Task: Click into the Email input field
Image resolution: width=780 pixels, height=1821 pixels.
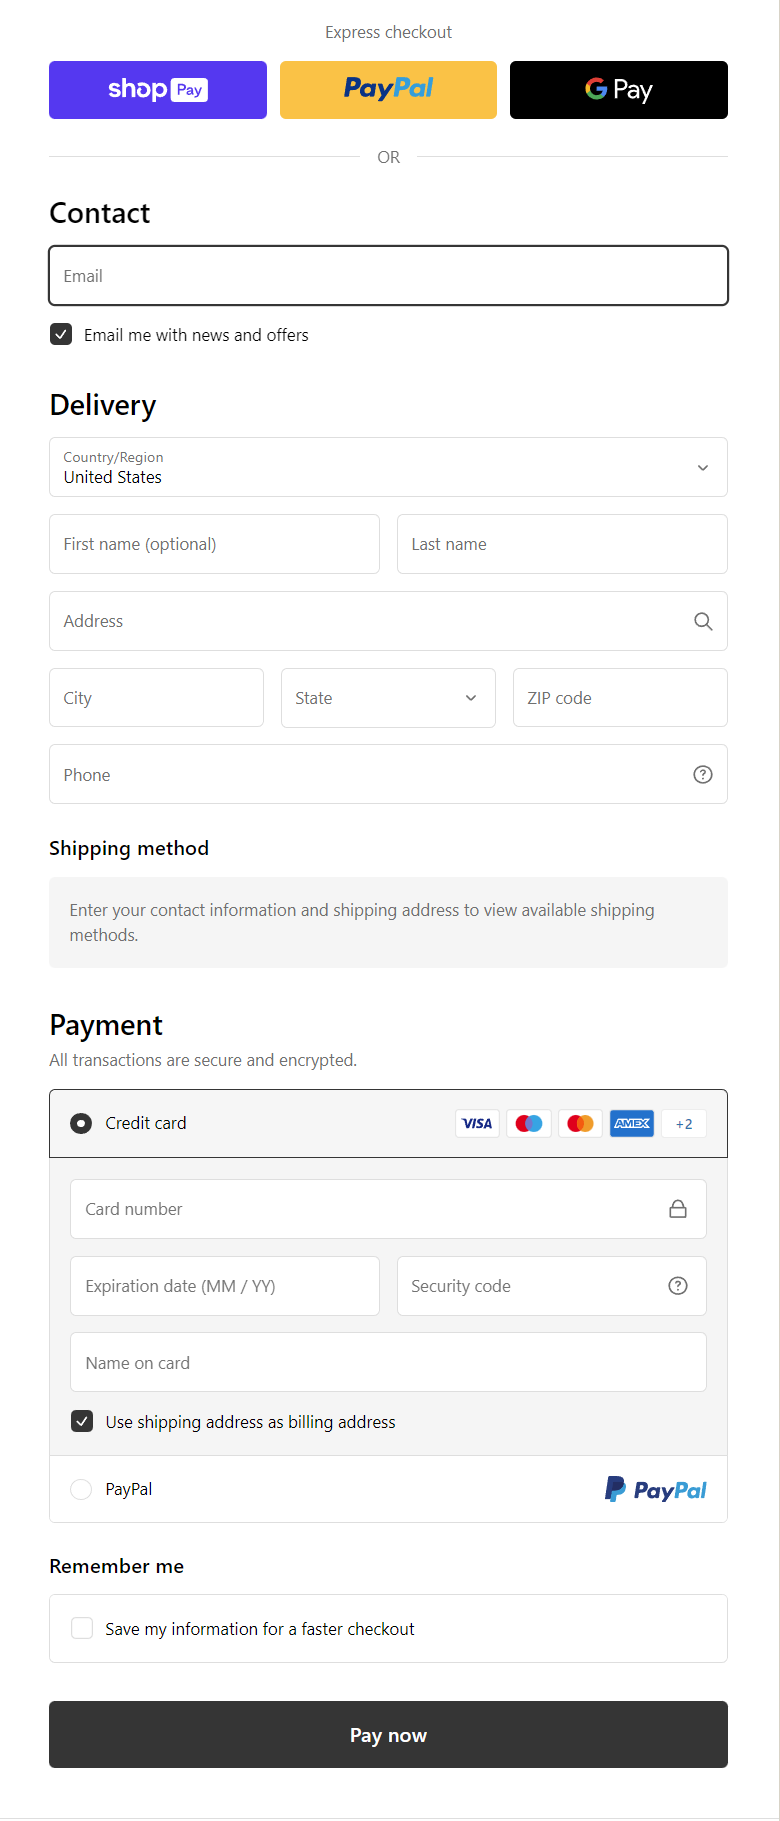Action: pyautogui.click(x=388, y=276)
